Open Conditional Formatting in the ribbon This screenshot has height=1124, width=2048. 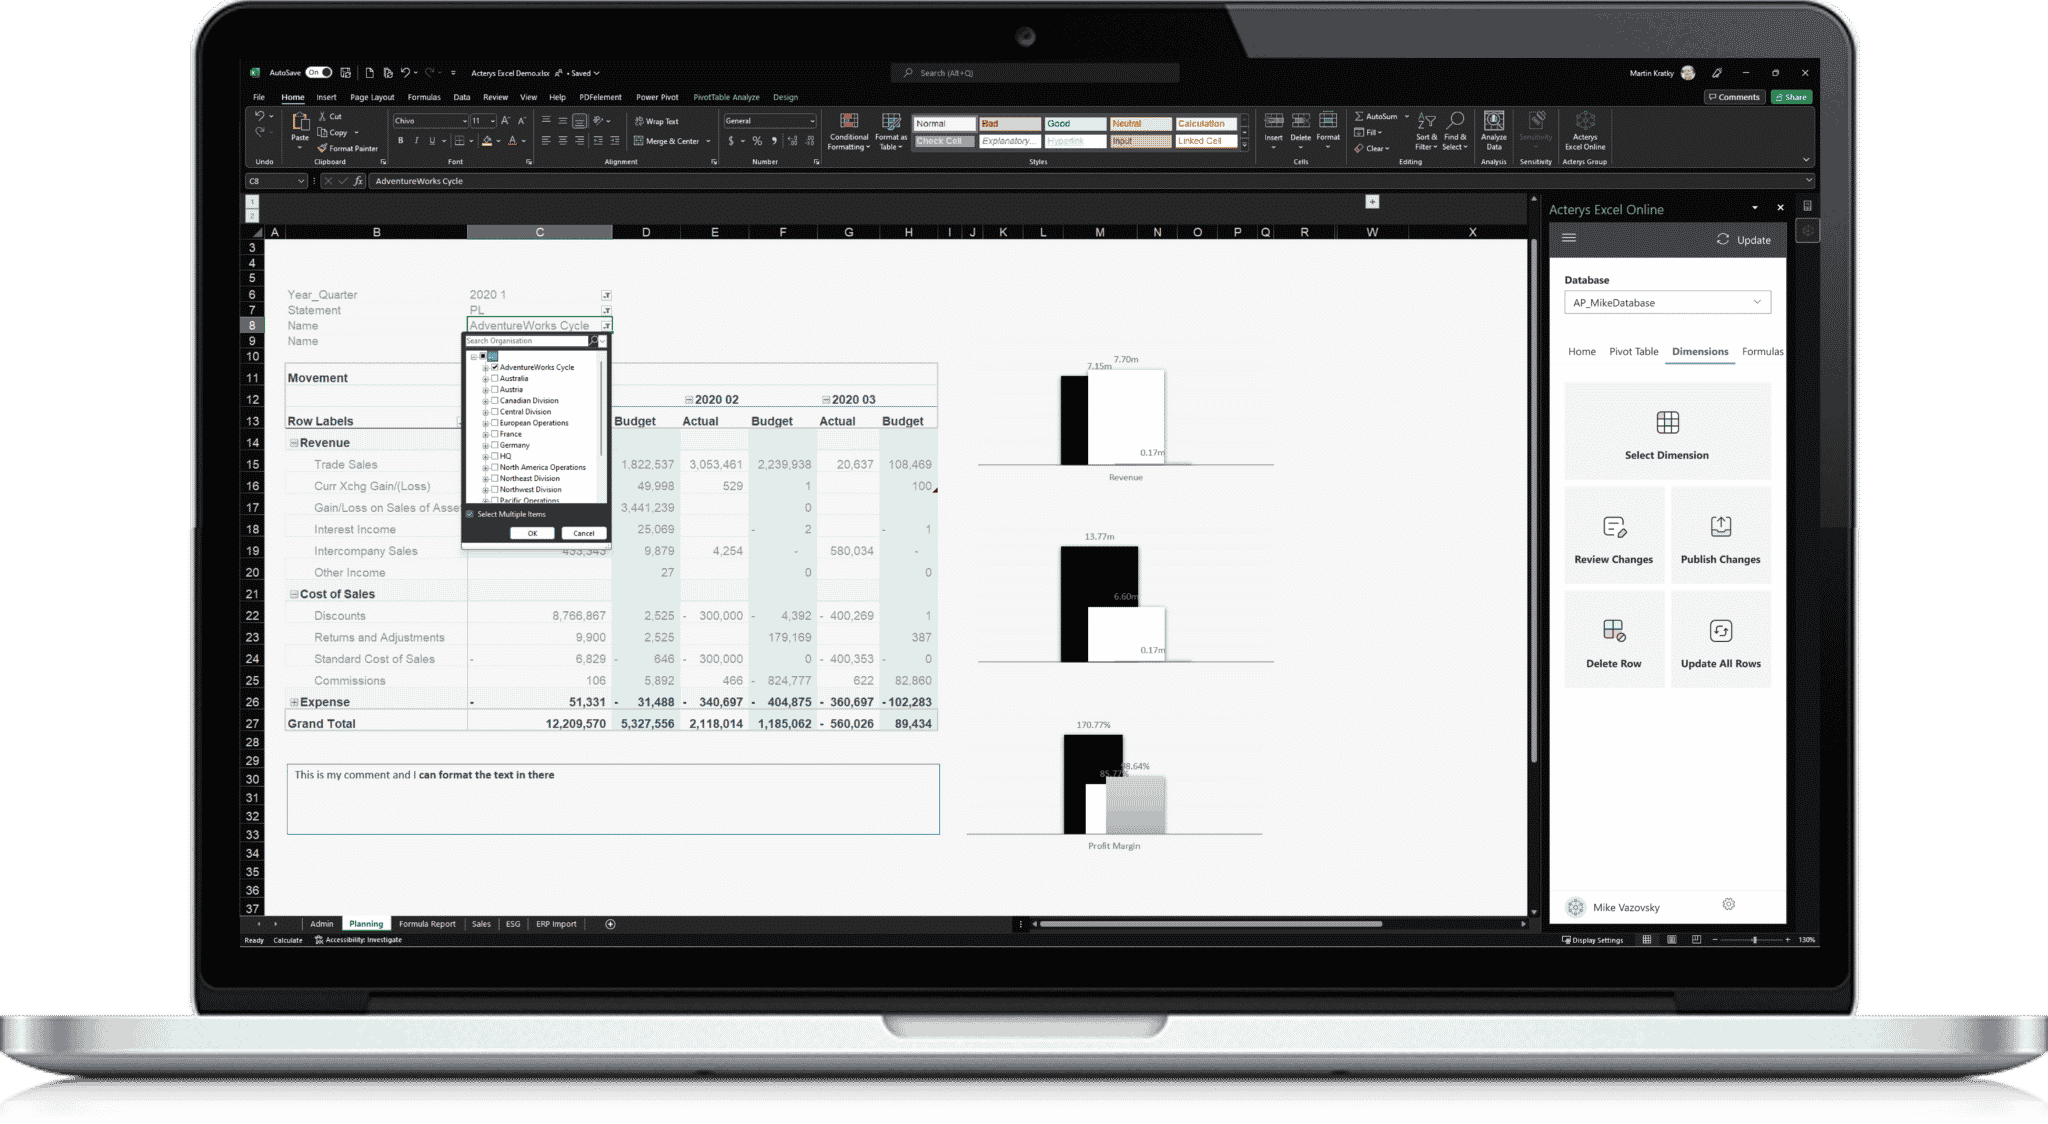(x=849, y=132)
